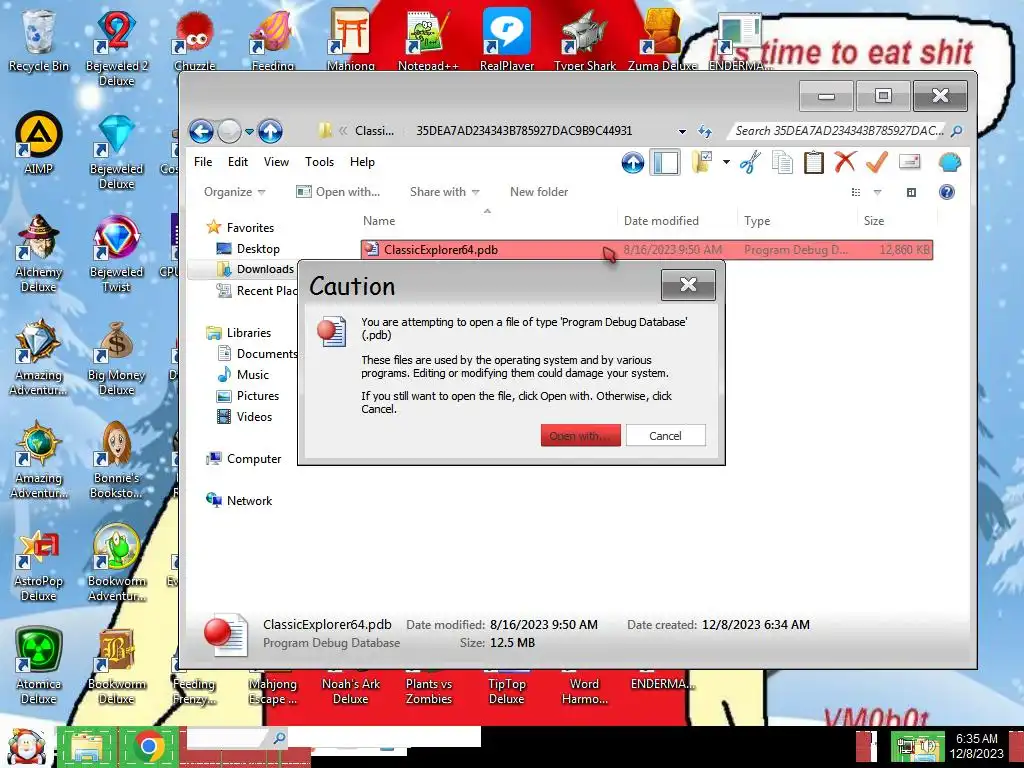Click the blue Help question mark icon
Image resolution: width=1024 pixels, height=768 pixels.
tap(946, 192)
